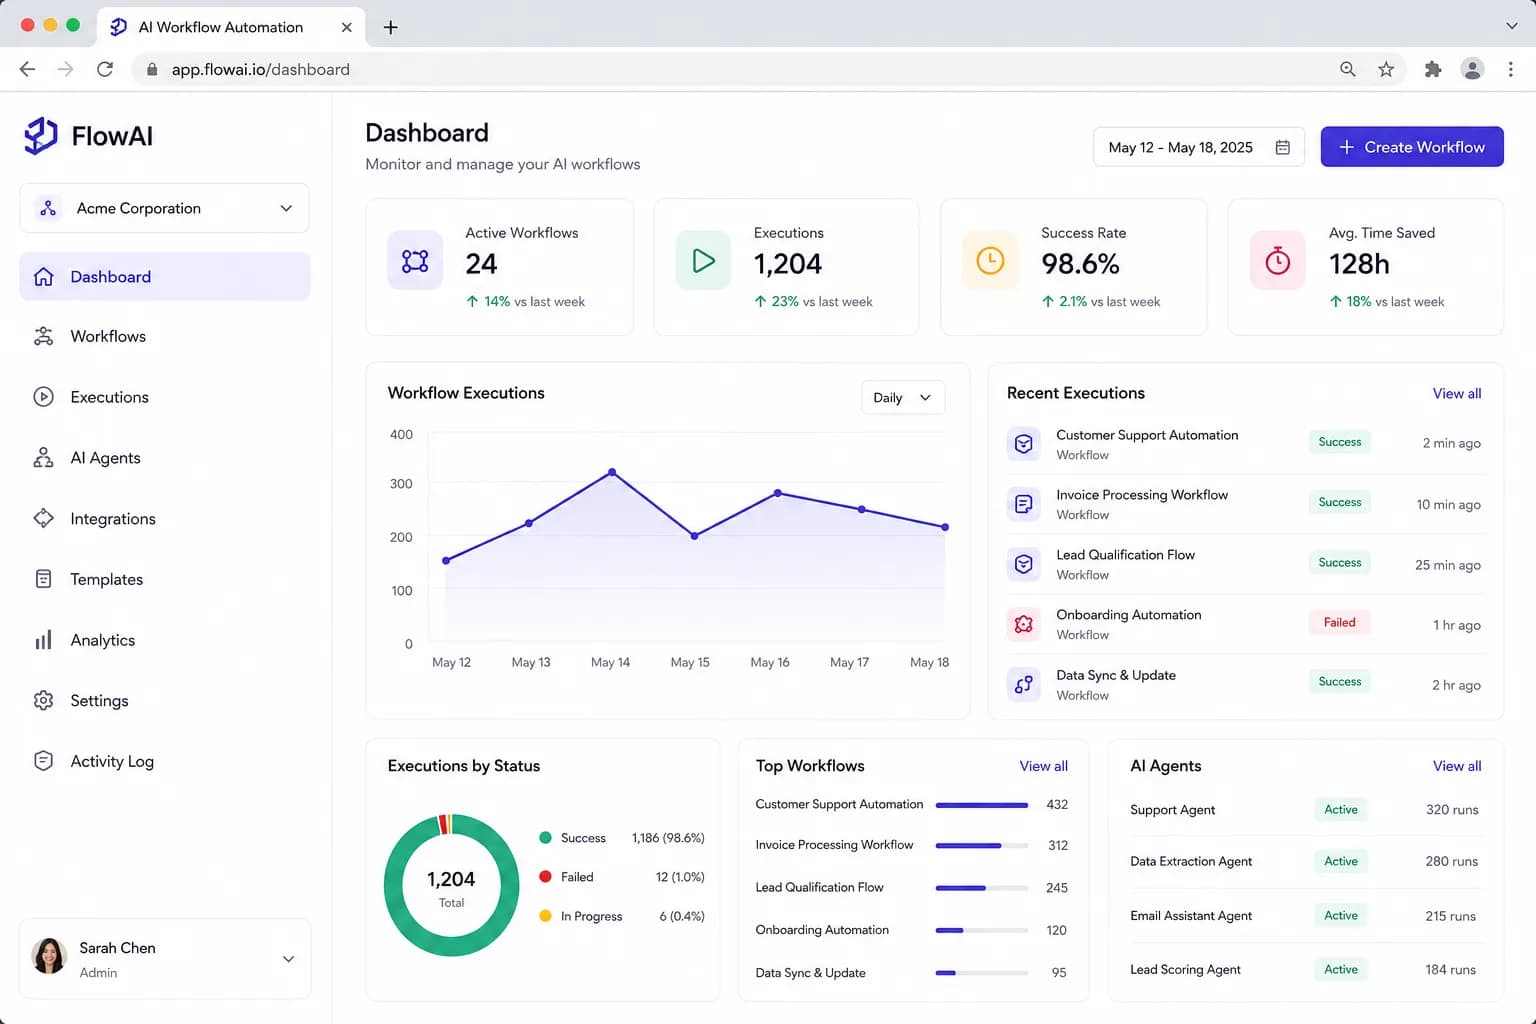Viewport: 1536px width, 1024px height.
Task: Open the Acme Corporation organization dropdown
Action: (164, 208)
